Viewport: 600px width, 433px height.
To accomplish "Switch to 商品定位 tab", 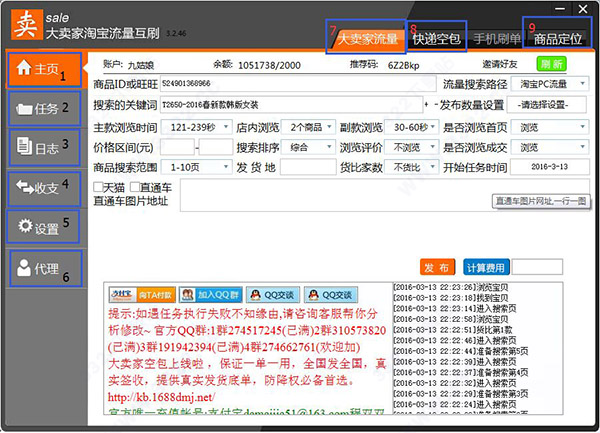I will click(557, 39).
